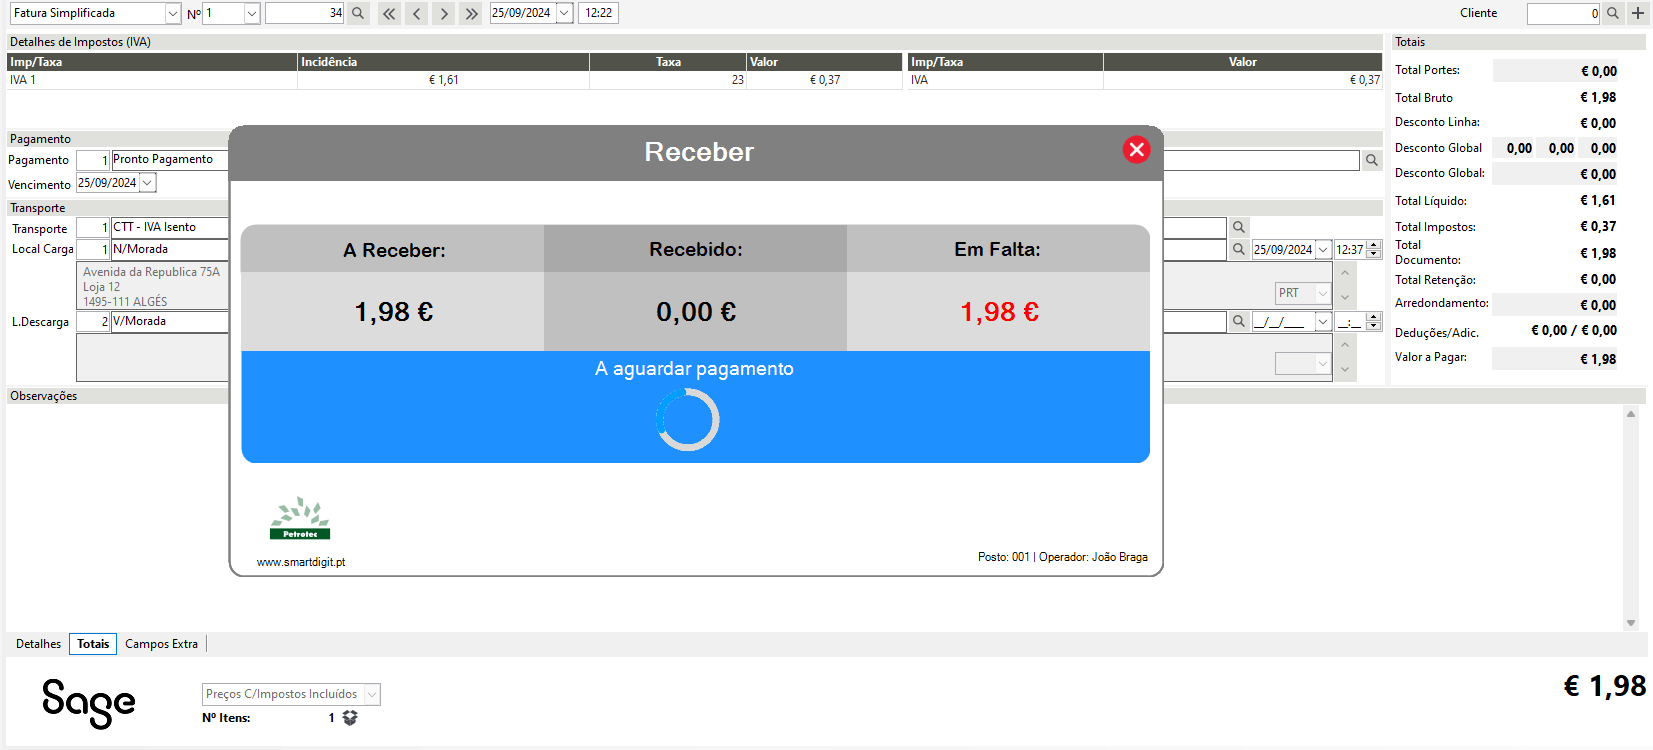This screenshot has width=1653, height=750.
Task: Click Pronto Pagamento field
Action: [x=170, y=159]
